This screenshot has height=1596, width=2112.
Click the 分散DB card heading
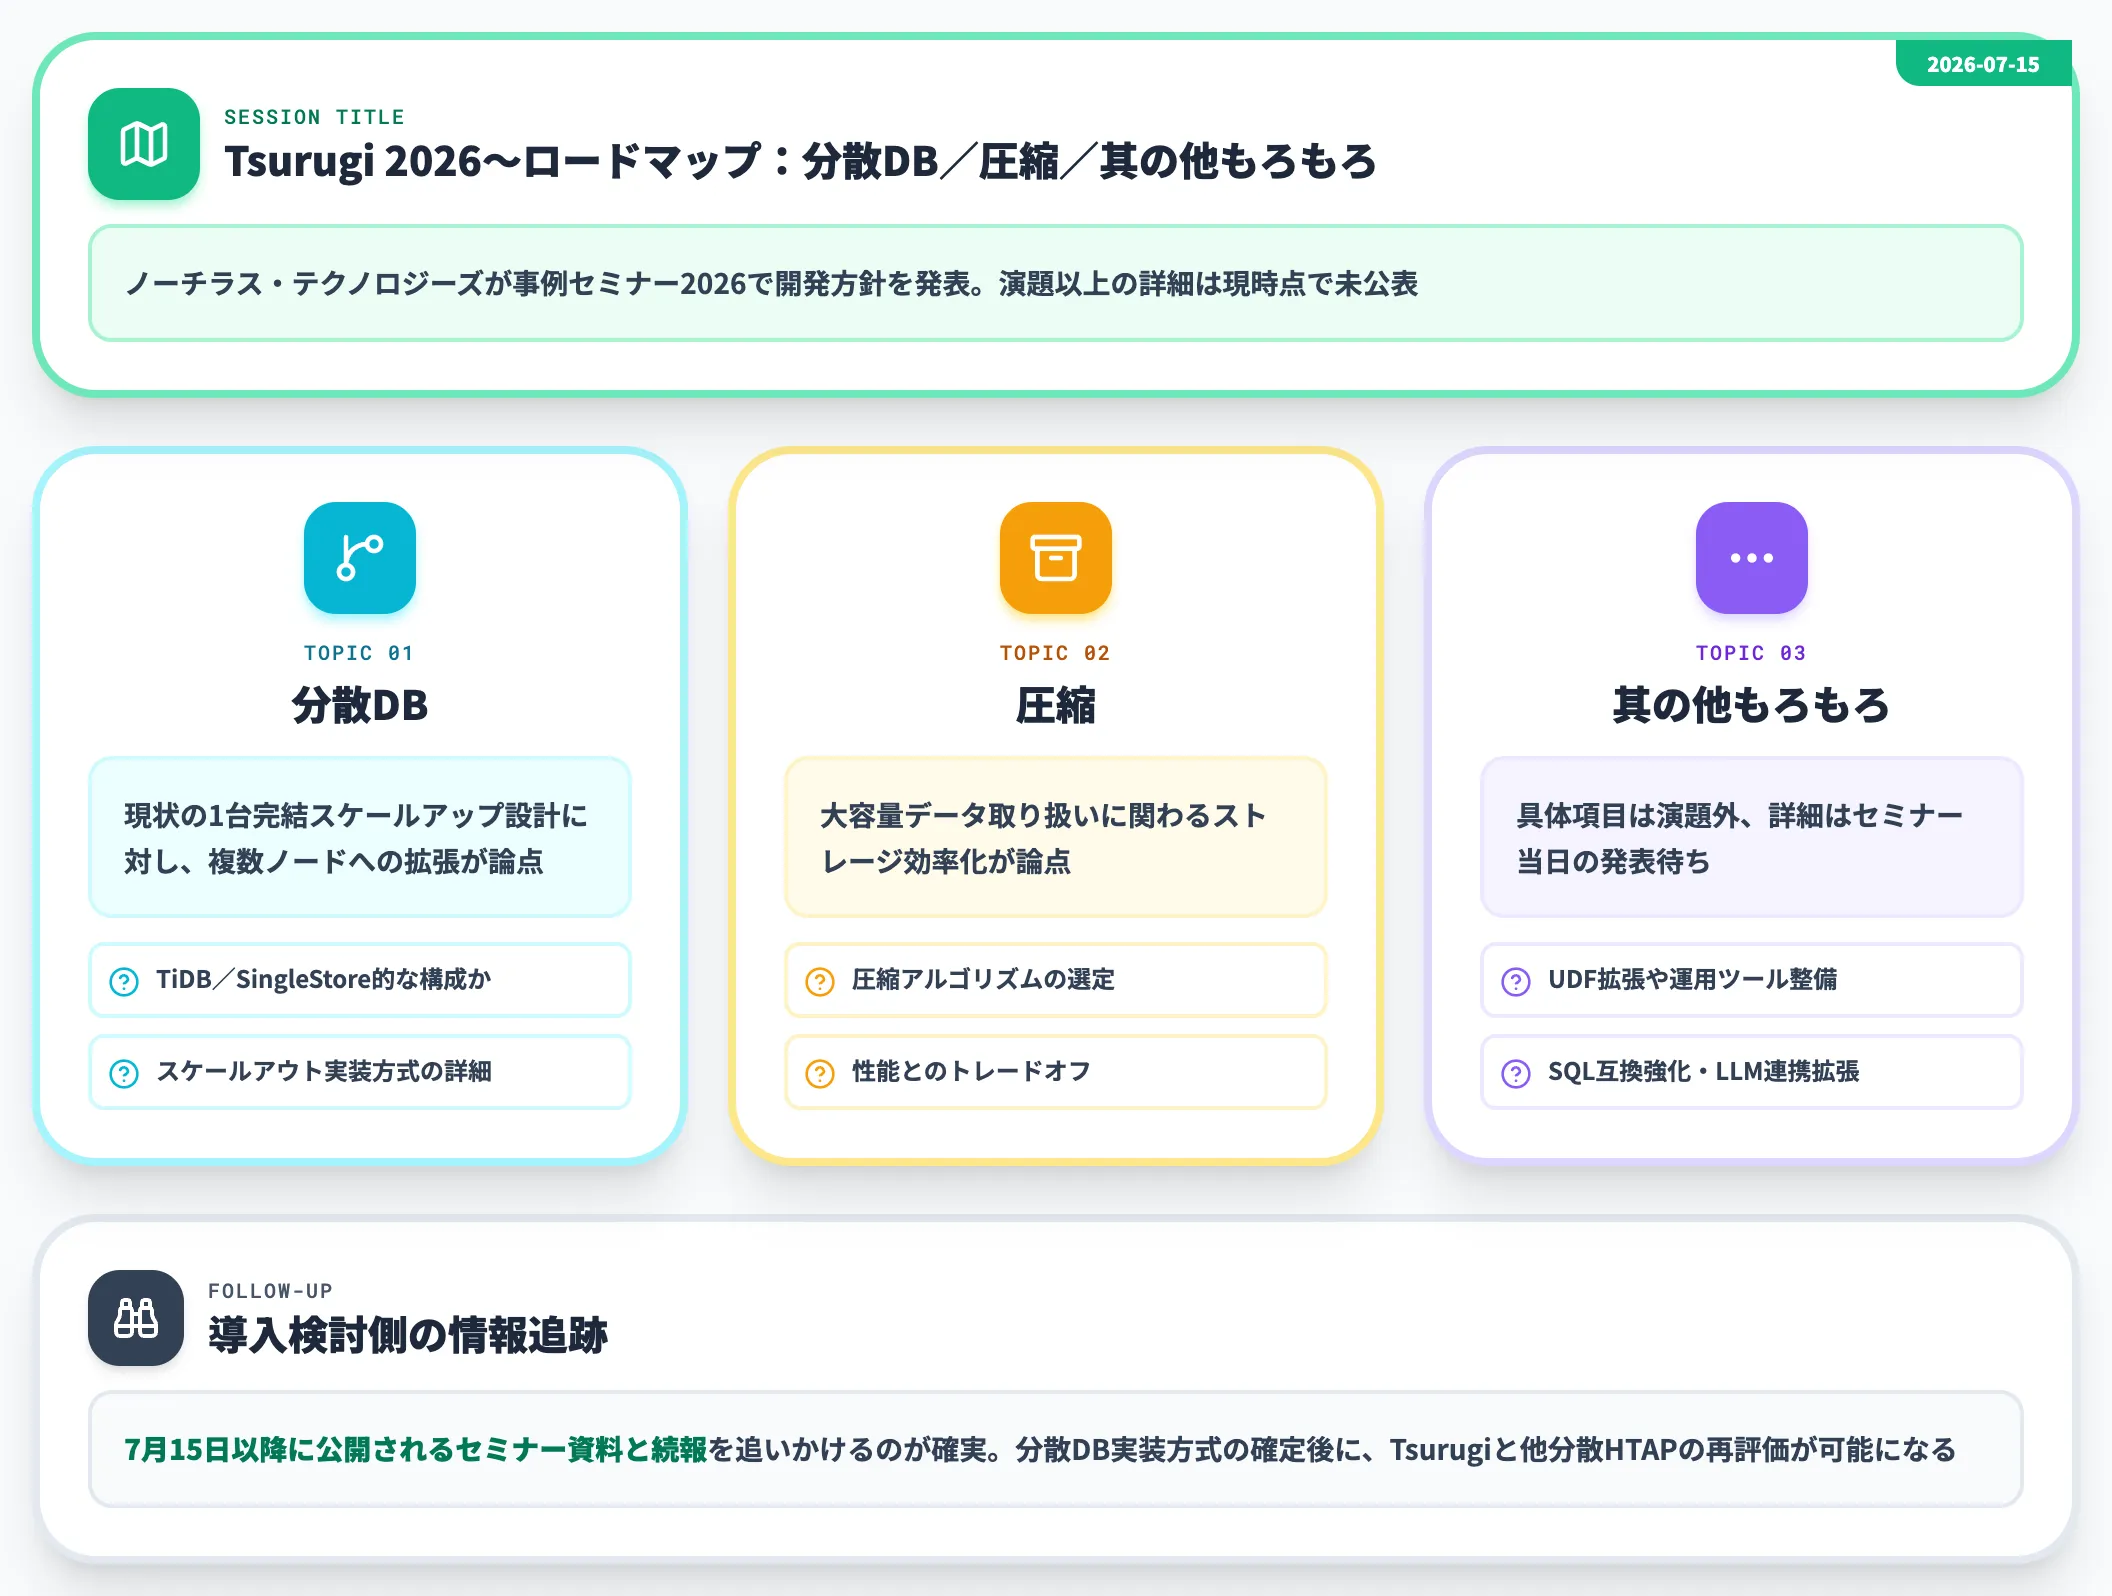360,705
